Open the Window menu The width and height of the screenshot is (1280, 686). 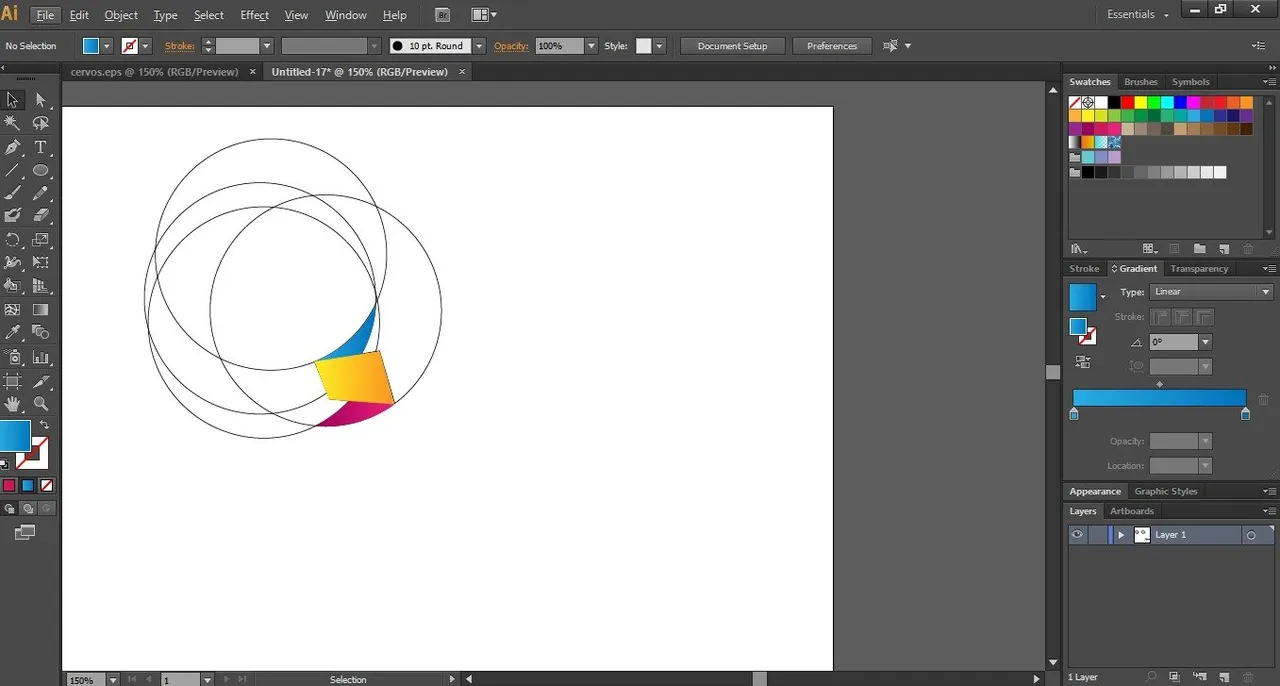click(346, 15)
